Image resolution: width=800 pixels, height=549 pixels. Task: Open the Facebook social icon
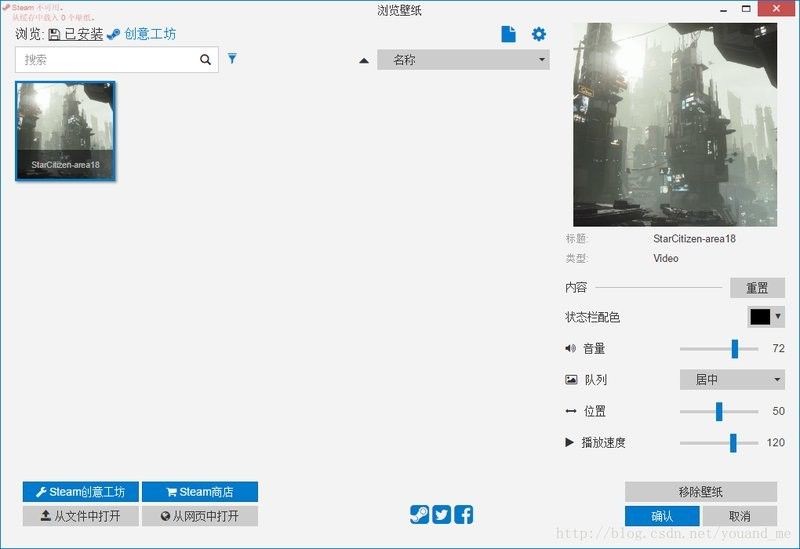point(463,514)
